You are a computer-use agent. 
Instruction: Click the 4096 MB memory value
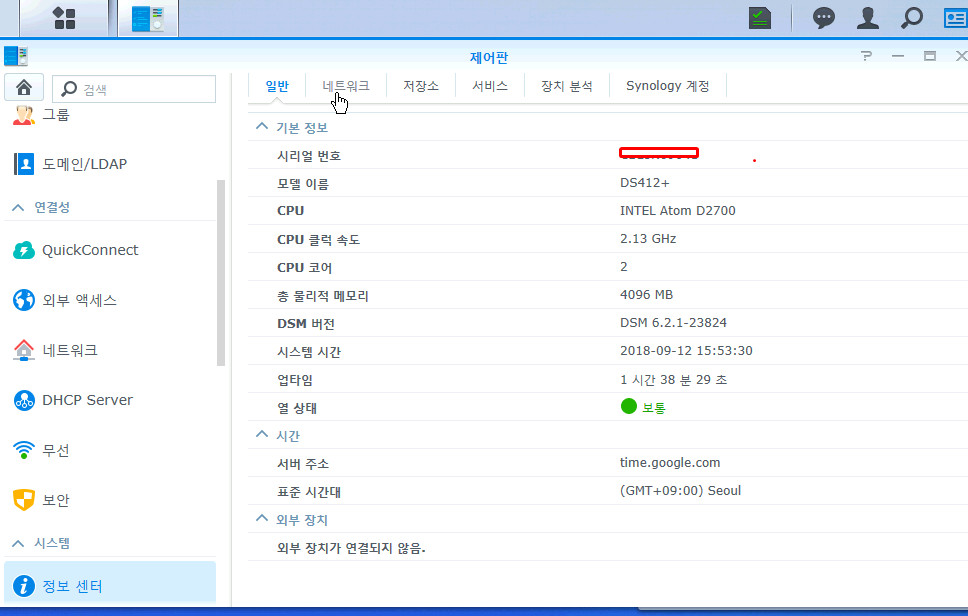[646, 295]
